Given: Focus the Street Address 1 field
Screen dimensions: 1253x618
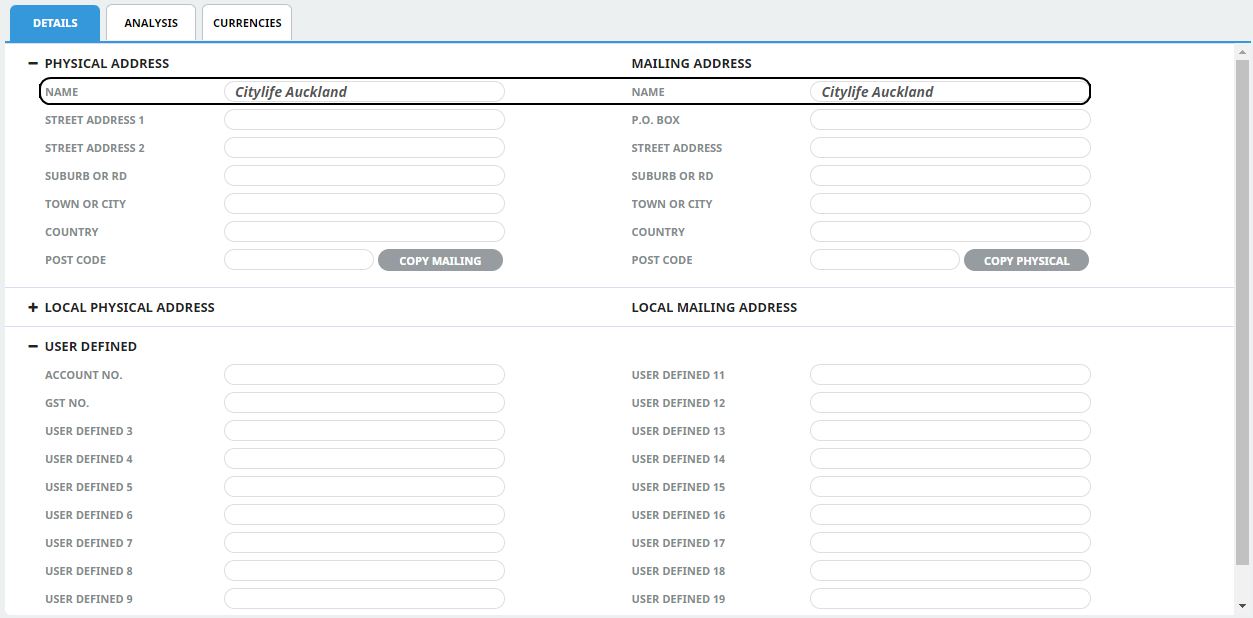Looking at the screenshot, I should [x=364, y=120].
